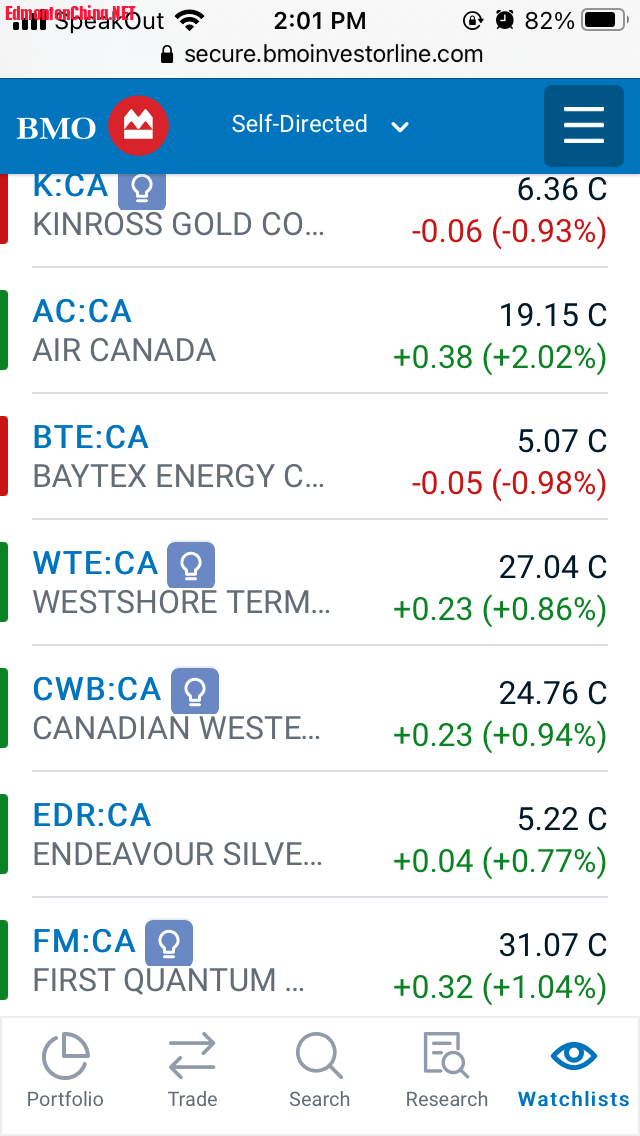Open the AC:CA ticker link
Image resolution: width=640 pixels, height=1136 pixels.
tap(82, 311)
